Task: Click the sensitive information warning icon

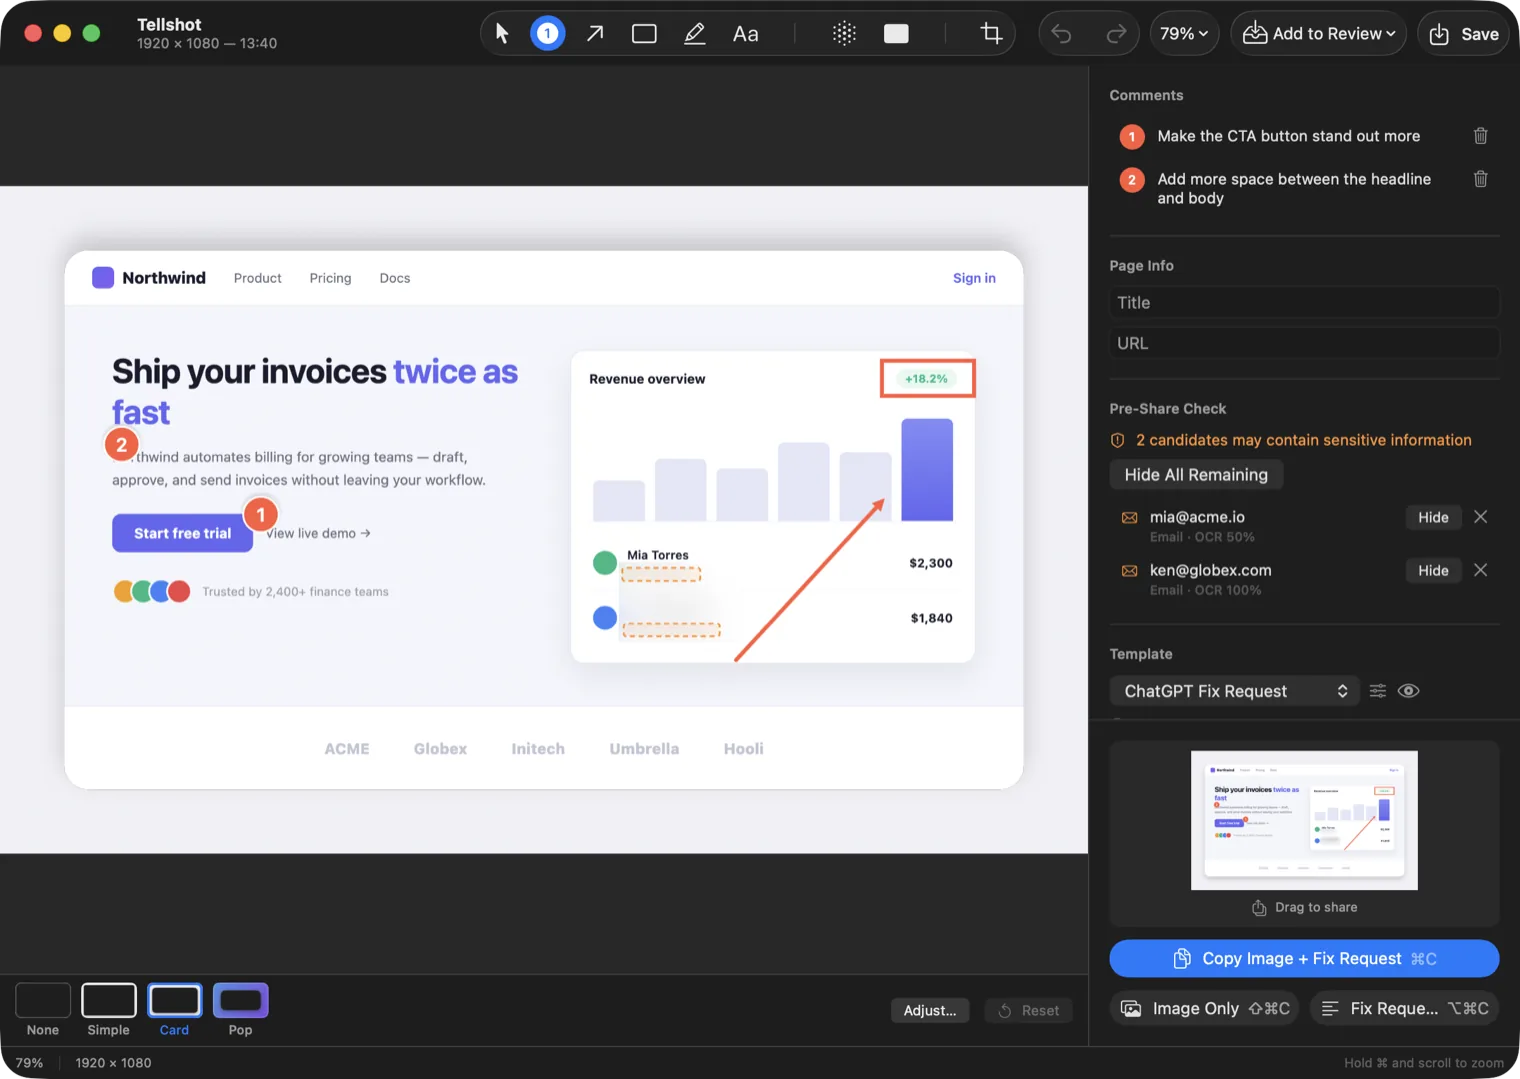Action: (x=1118, y=440)
